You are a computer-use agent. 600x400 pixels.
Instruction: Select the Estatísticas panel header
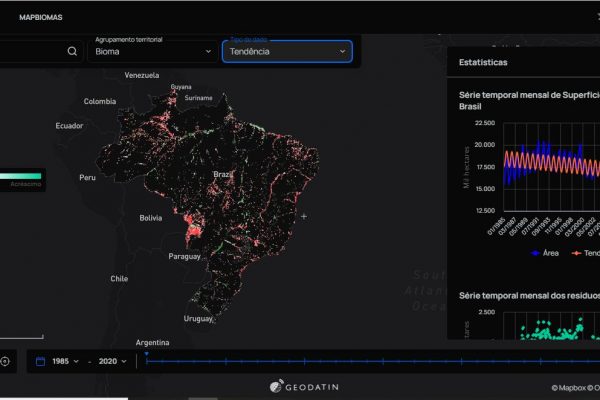[x=483, y=62]
